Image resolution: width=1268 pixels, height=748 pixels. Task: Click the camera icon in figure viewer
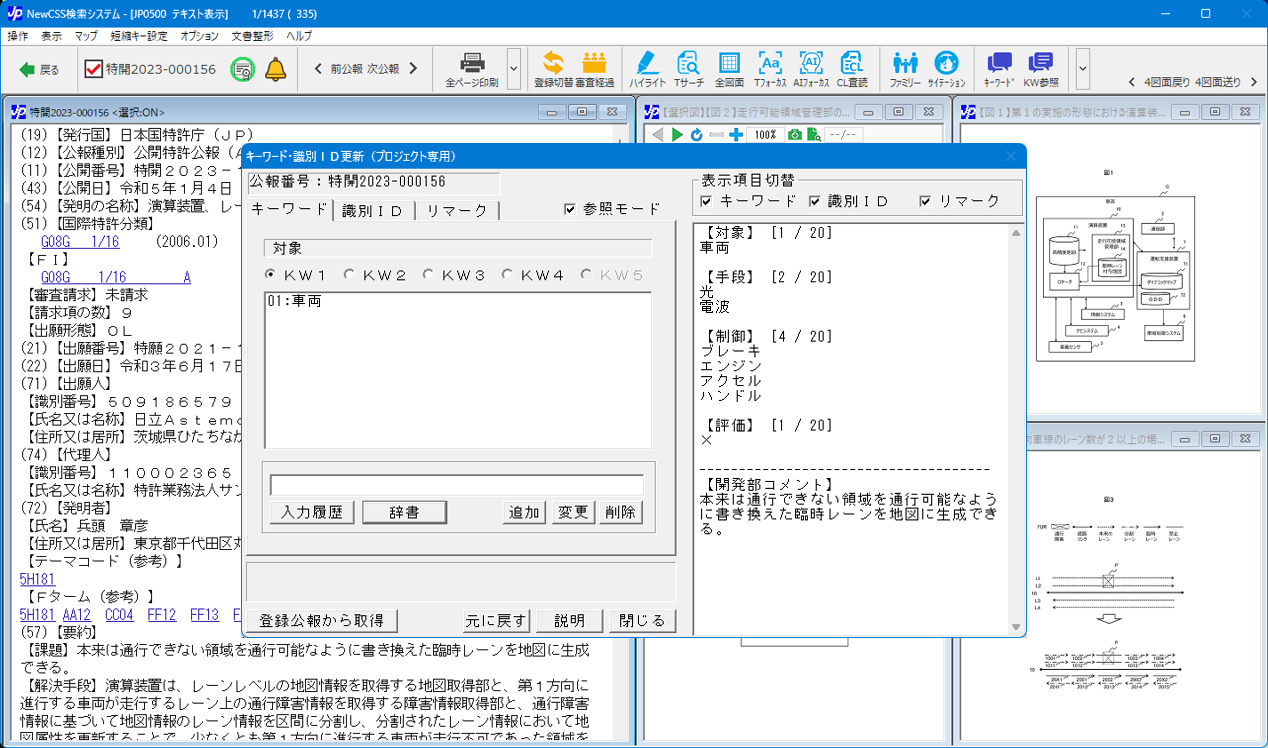point(795,134)
